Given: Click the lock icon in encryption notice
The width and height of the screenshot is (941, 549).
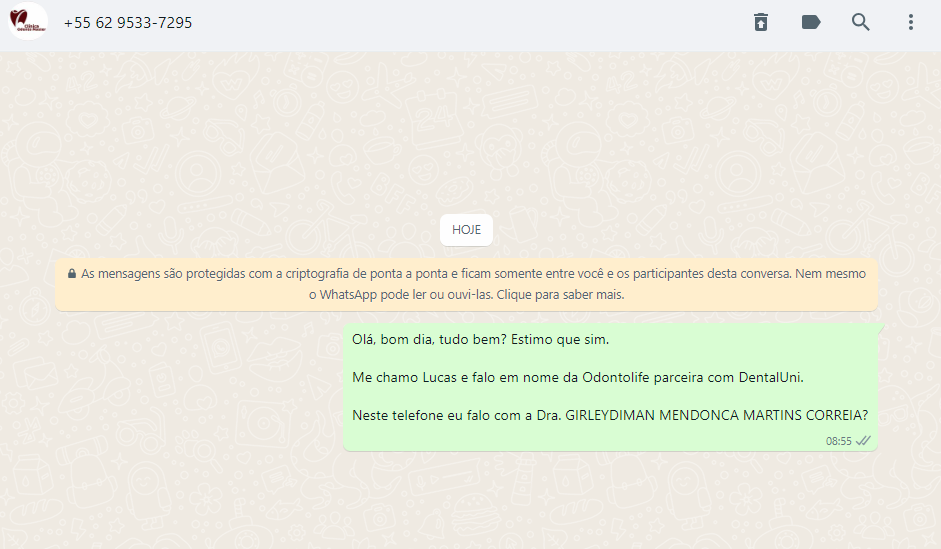Looking at the screenshot, I should point(72,274).
